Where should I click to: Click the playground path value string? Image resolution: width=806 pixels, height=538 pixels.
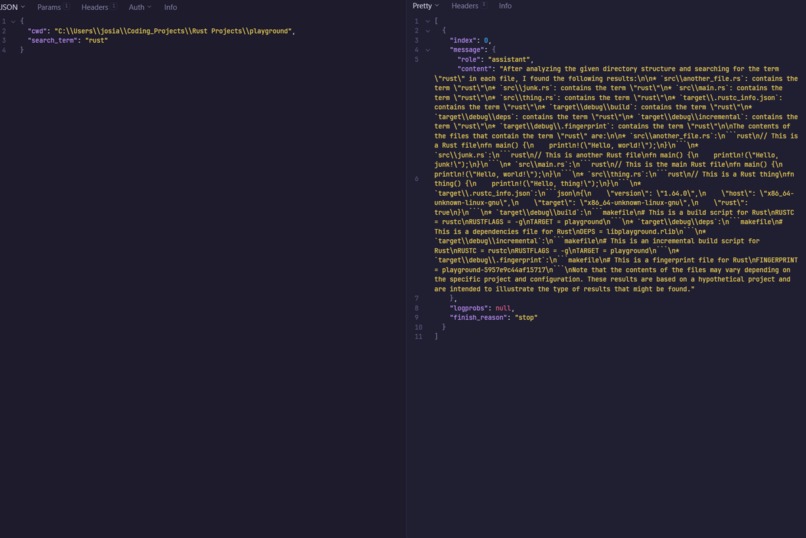[x=173, y=31]
